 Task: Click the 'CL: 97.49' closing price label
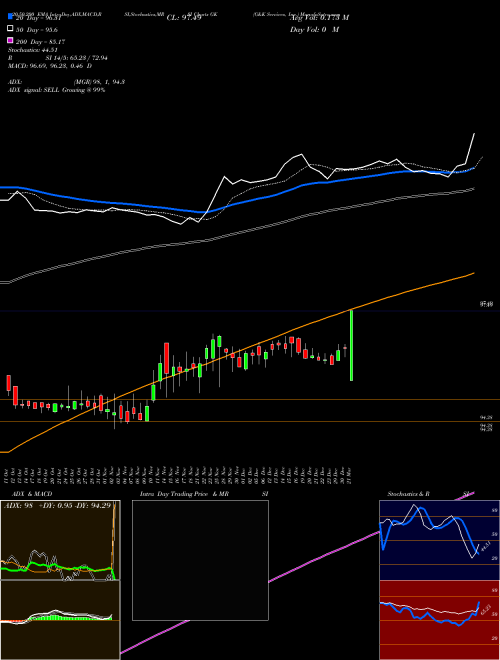click(x=184, y=18)
